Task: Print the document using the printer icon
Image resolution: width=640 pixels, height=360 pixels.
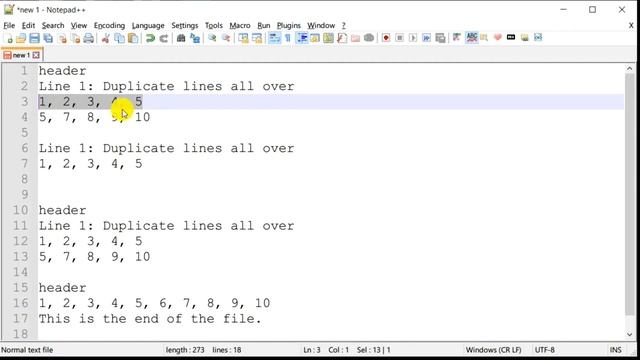Action: pyautogui.click(x=89, y=38)
